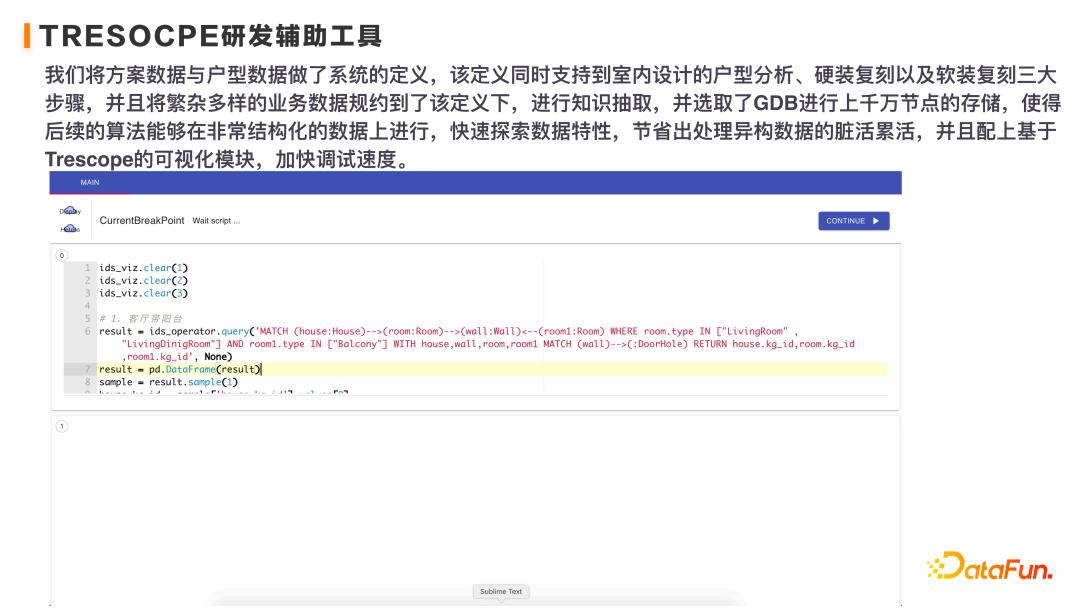Click the Hotkey cloud icon in sidebar

(x=70, y=229)
